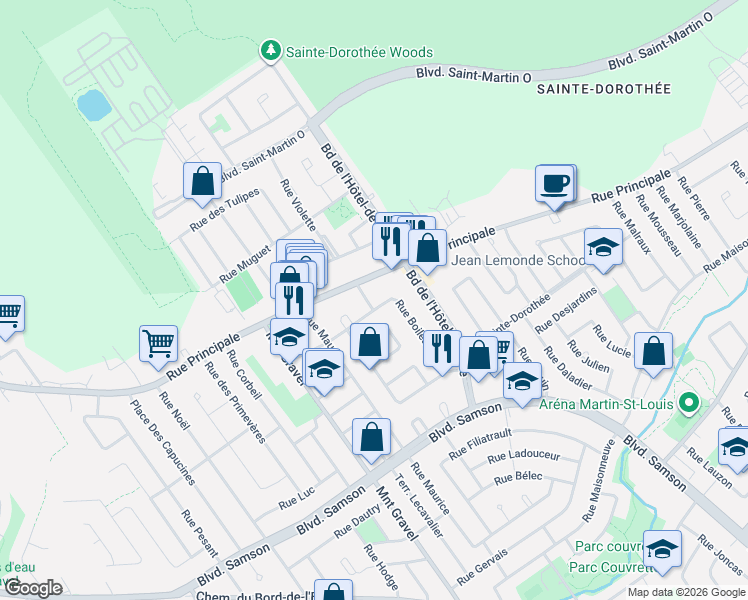This screenshot has height=600, width=748.
Task: Click the Rue Violette street label
Action: [298, 205]
